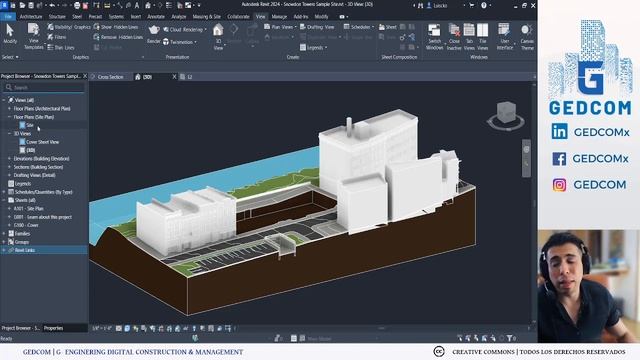Collapse the Views (all) tree node
Image resolution: width=640 pixels, height=360 pixels.
tap(4, 100)
